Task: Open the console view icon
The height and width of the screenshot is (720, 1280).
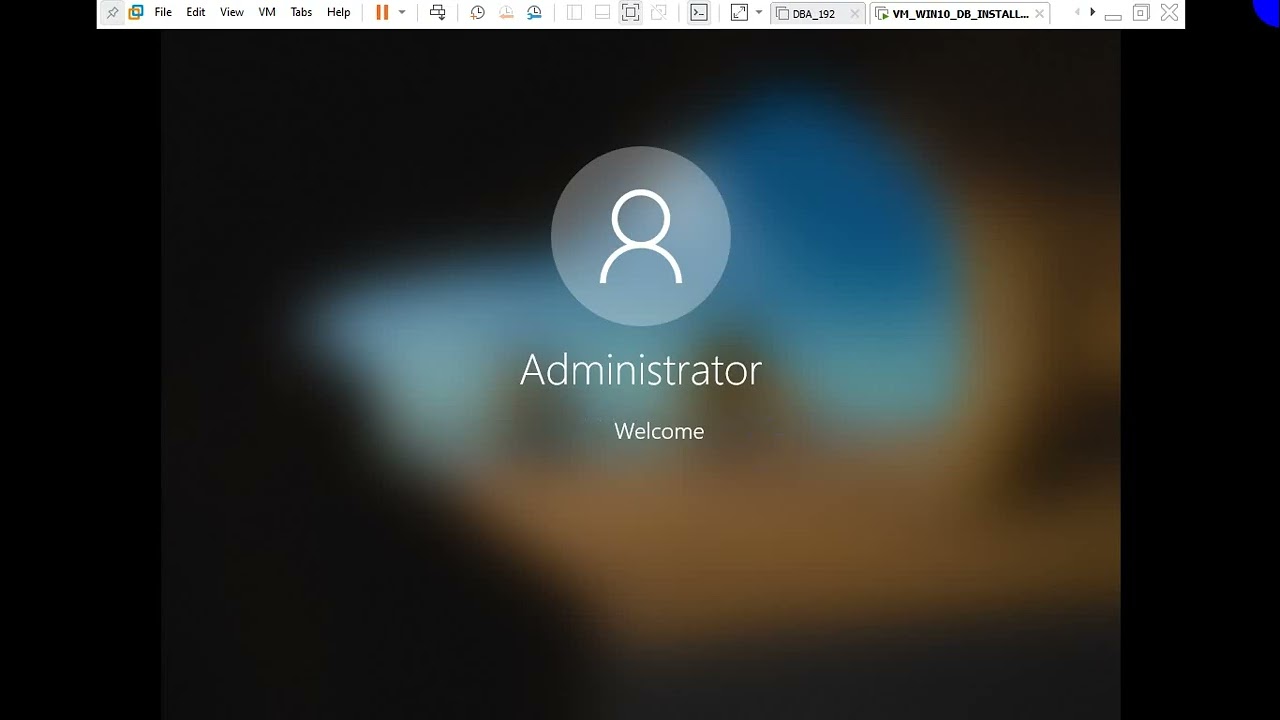Action: pos(699,13)
